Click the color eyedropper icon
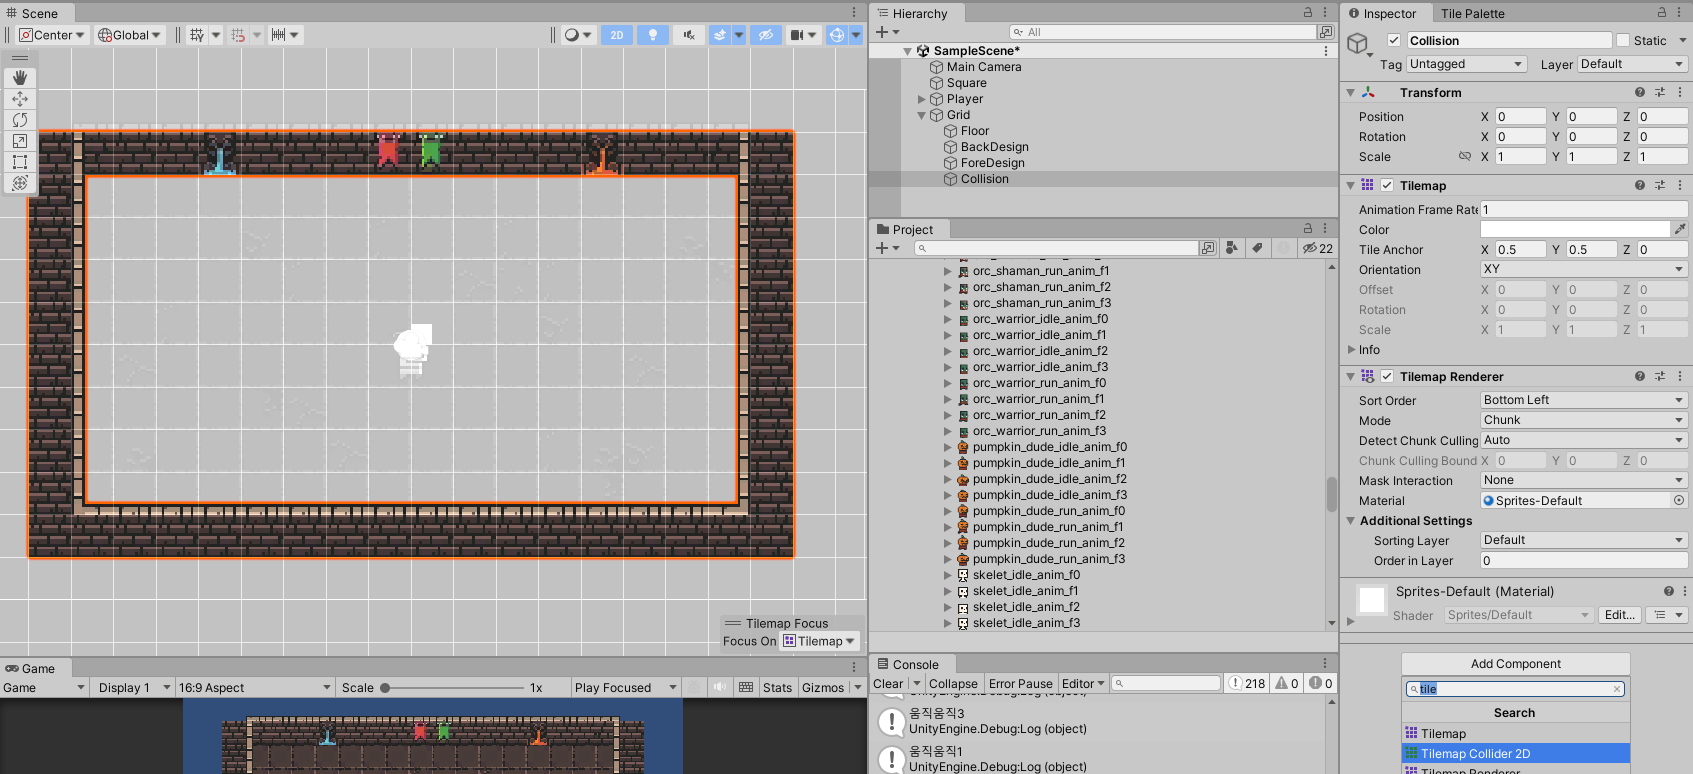 (1680, 229)
